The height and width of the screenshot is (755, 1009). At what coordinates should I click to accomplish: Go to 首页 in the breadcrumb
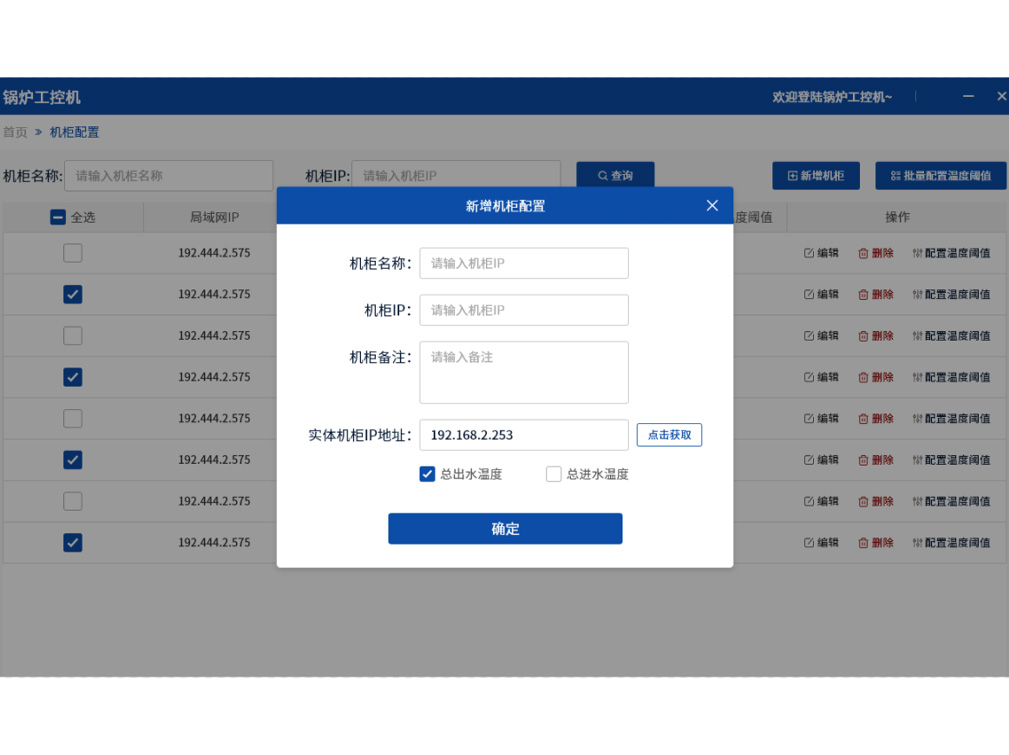point(15,132)
